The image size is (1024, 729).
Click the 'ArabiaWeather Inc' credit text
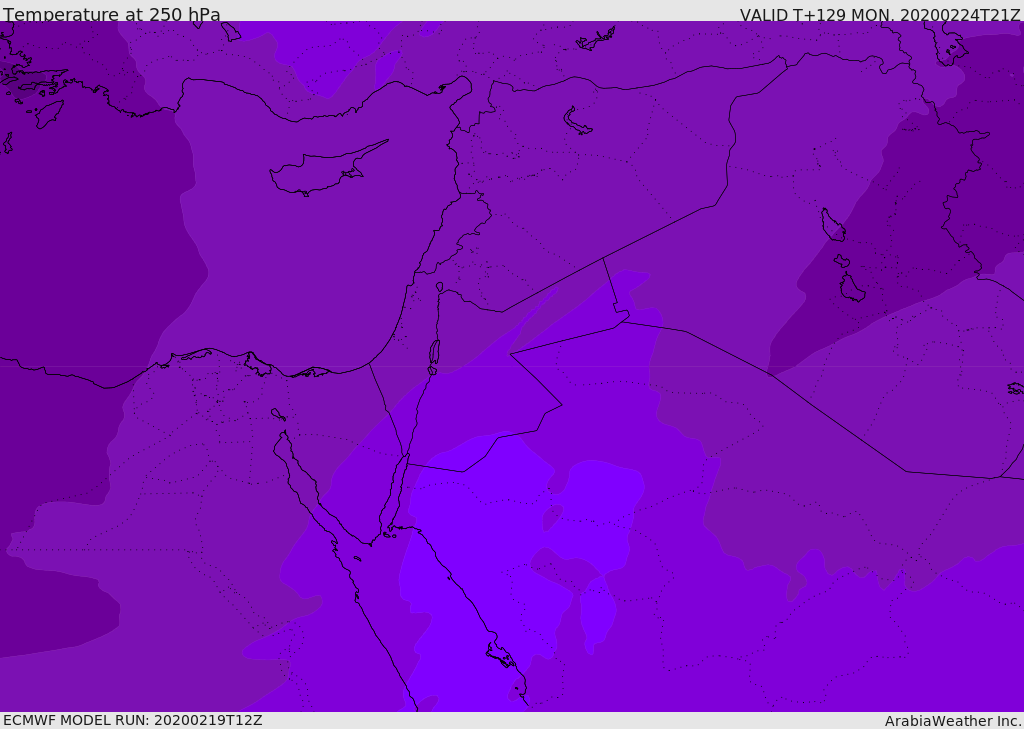(x=952, y=721)
